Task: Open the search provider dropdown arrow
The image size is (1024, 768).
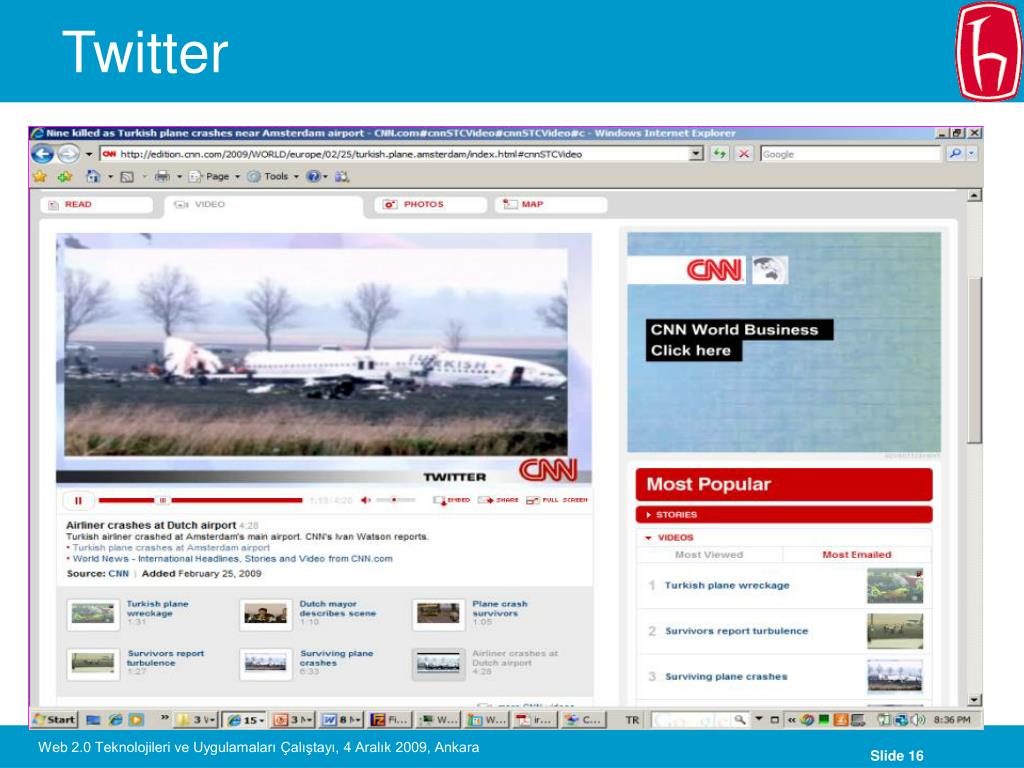Action: point(972,154)
